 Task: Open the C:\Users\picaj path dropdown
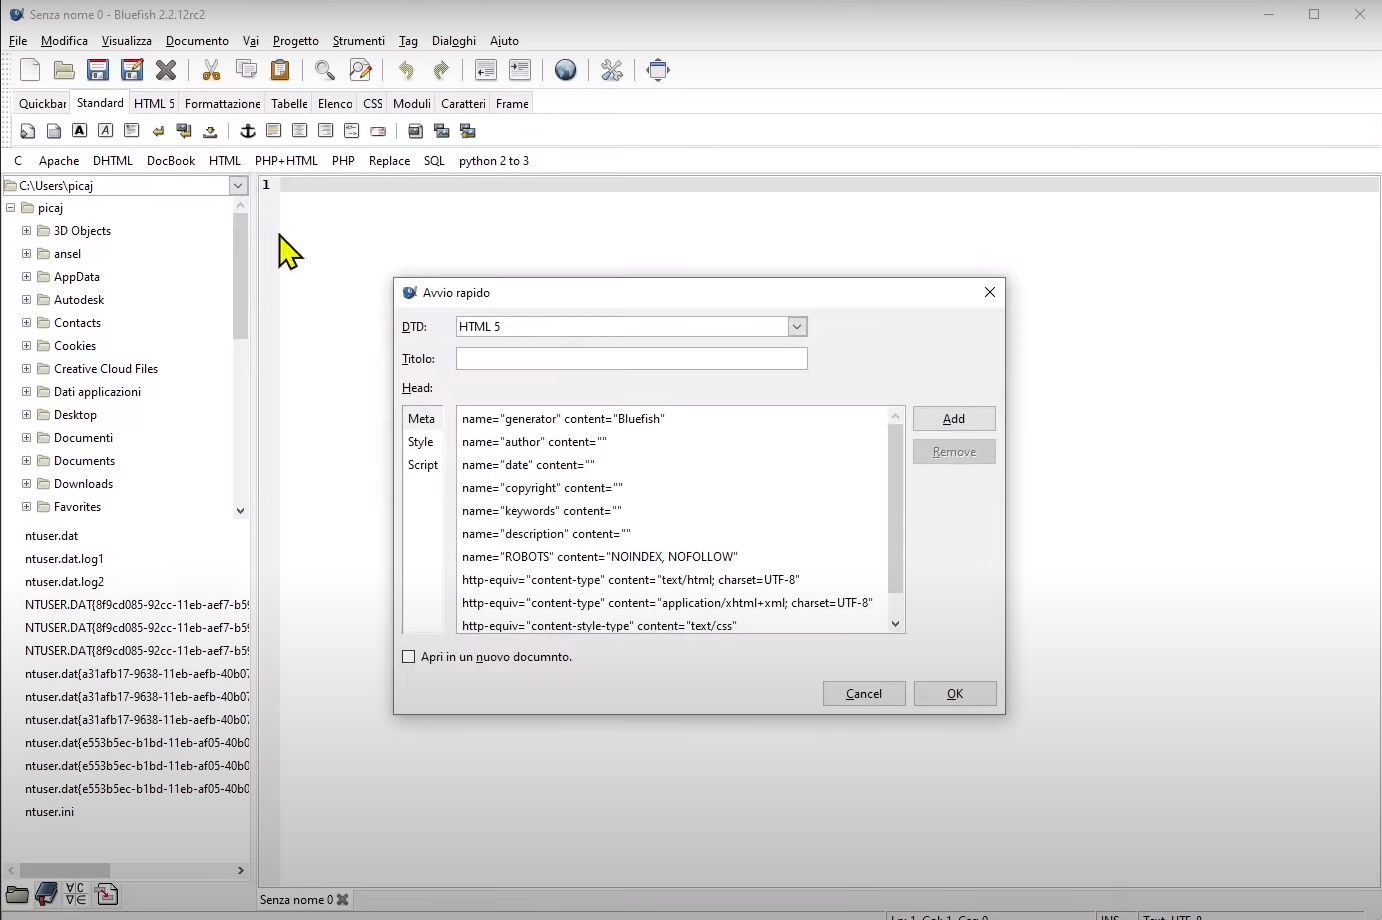click(238, 186)
